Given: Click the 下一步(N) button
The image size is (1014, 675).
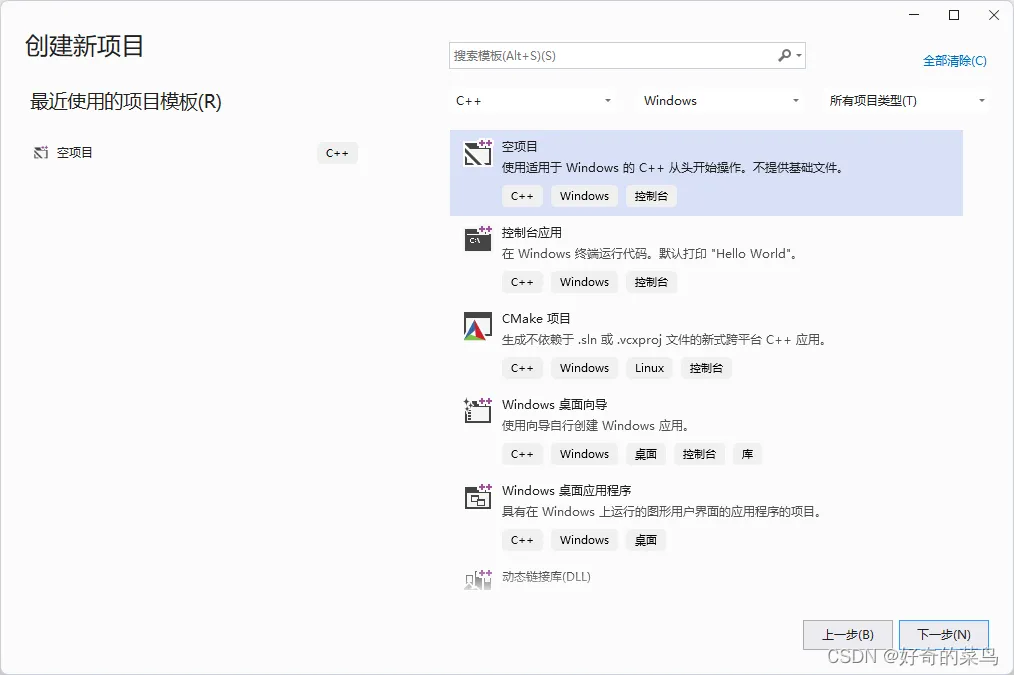Looking at the screenshot, I should pyautogui.click(x=944, y=635).
